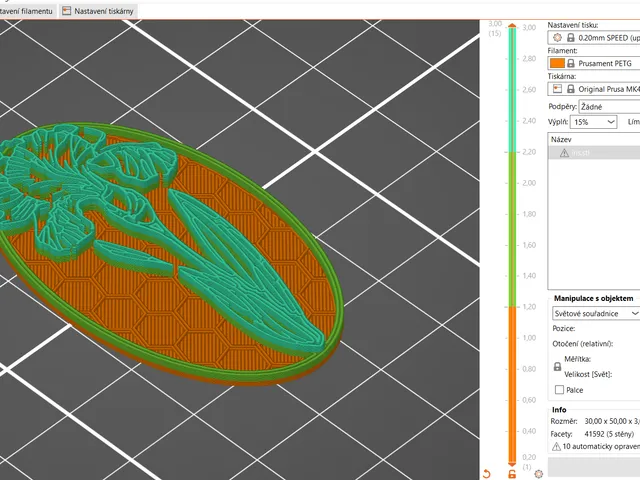
Task: Click the bottom thumb of layer slider
Action: 512,464
